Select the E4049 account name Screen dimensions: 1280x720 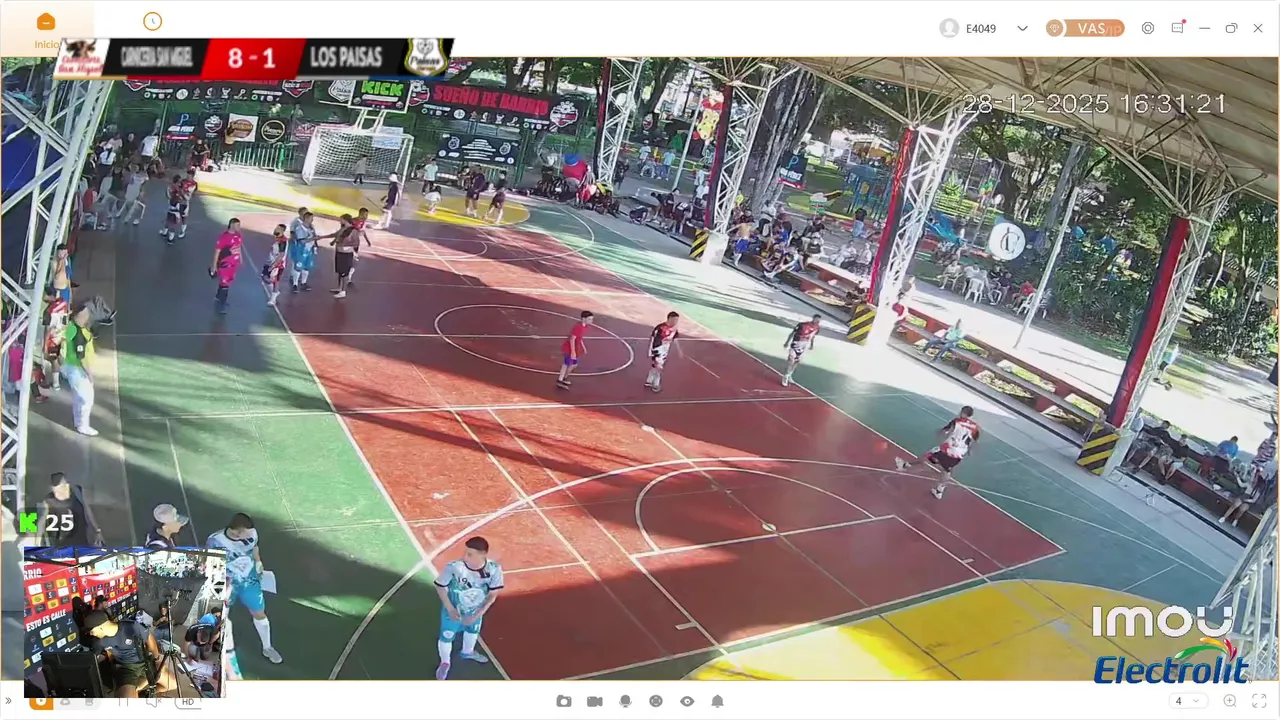click(x=981, y=29)
